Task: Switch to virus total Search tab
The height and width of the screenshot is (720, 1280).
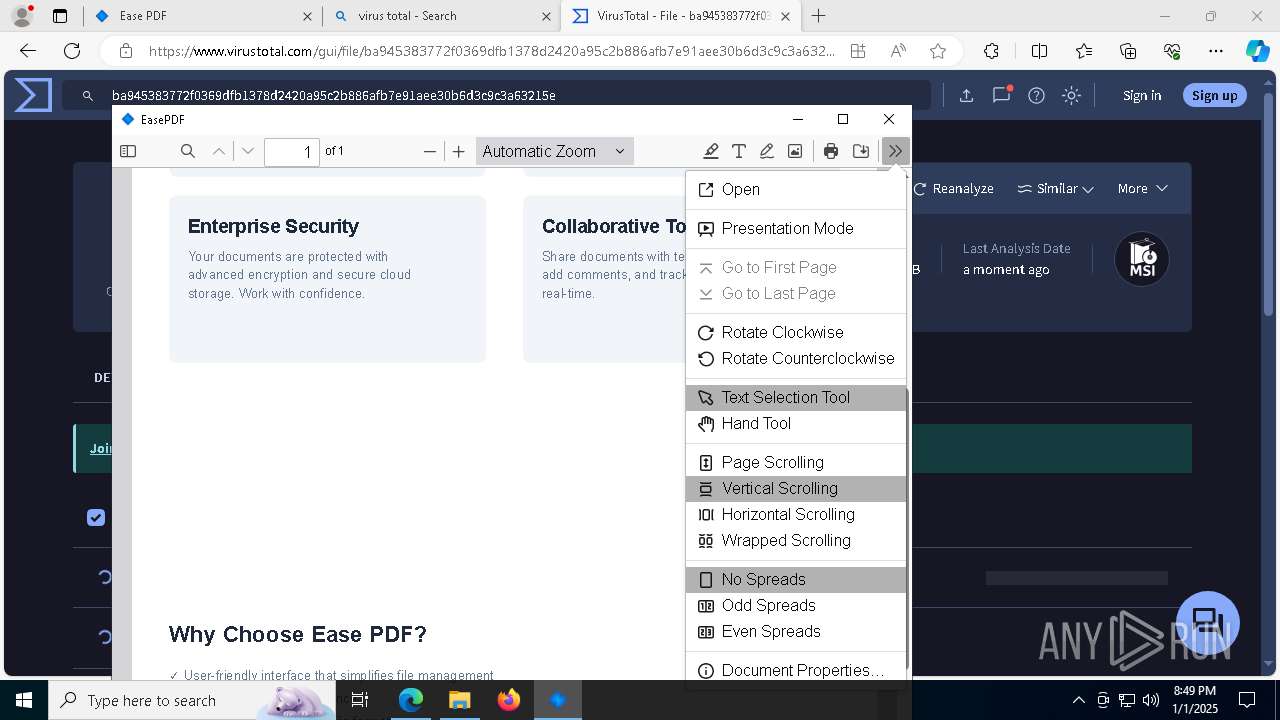Action: pos(440,16)
